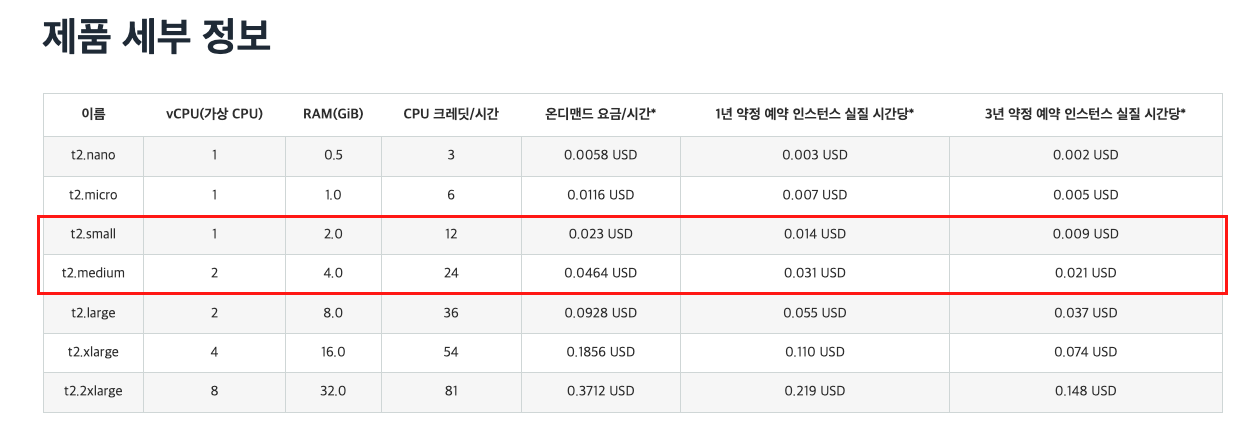Click the 이름 column header
Screen dimensions: 1252x424
click(93, 114)
